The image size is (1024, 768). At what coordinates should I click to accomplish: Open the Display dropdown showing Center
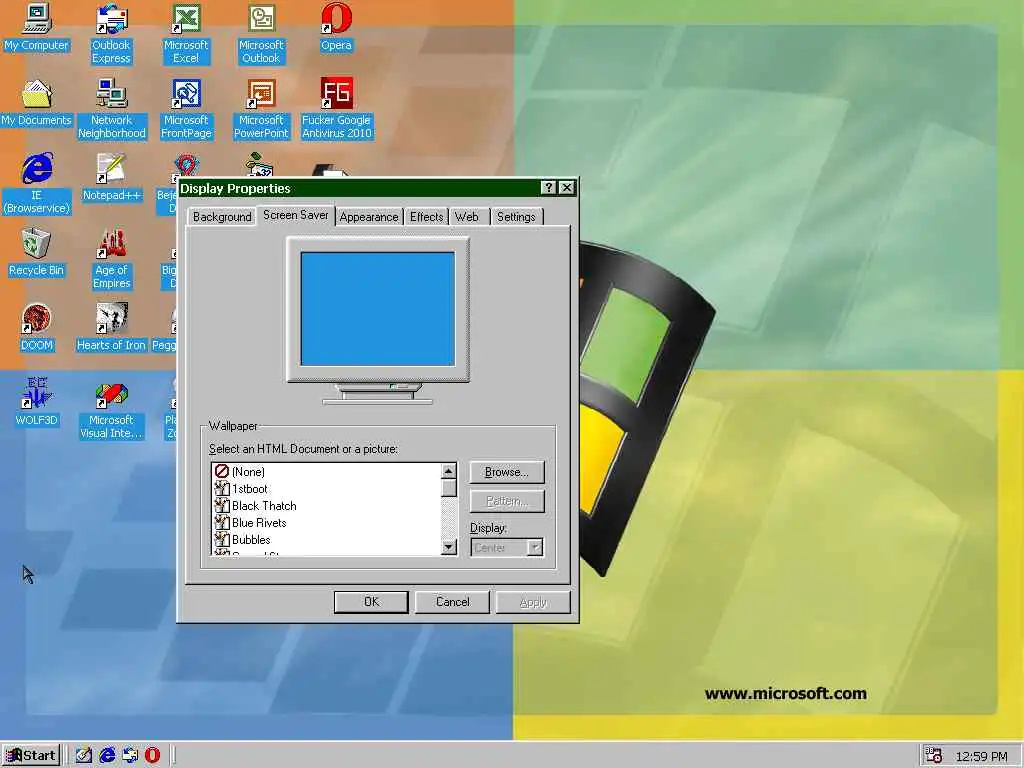(535, 547)
